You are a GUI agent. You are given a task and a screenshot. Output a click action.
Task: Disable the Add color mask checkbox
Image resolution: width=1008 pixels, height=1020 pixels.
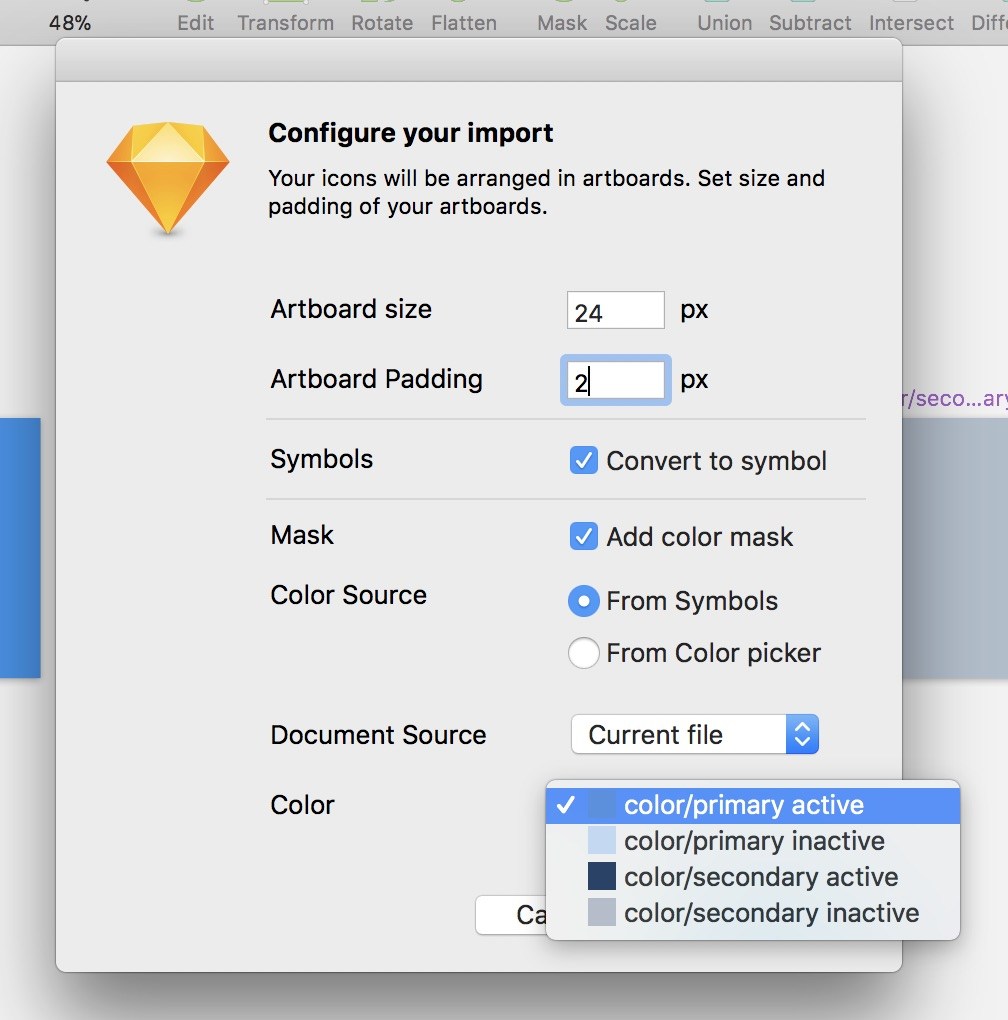[583, 536]
